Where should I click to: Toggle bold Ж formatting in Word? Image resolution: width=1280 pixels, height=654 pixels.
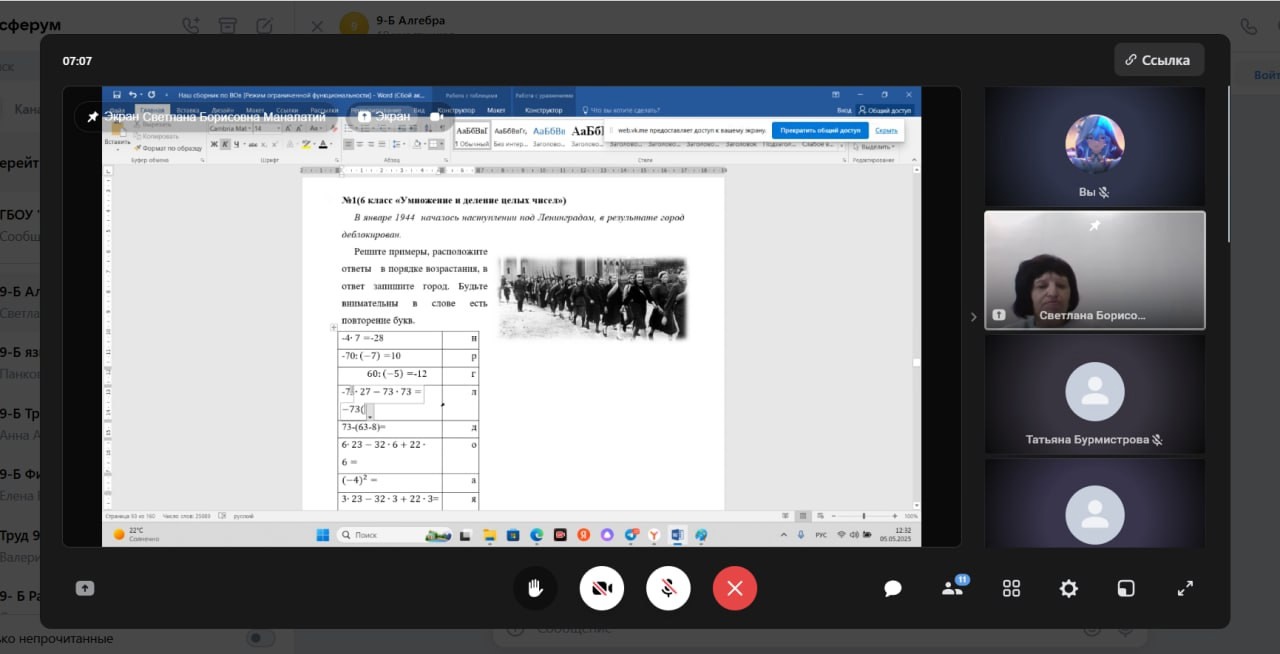(214, 144)
